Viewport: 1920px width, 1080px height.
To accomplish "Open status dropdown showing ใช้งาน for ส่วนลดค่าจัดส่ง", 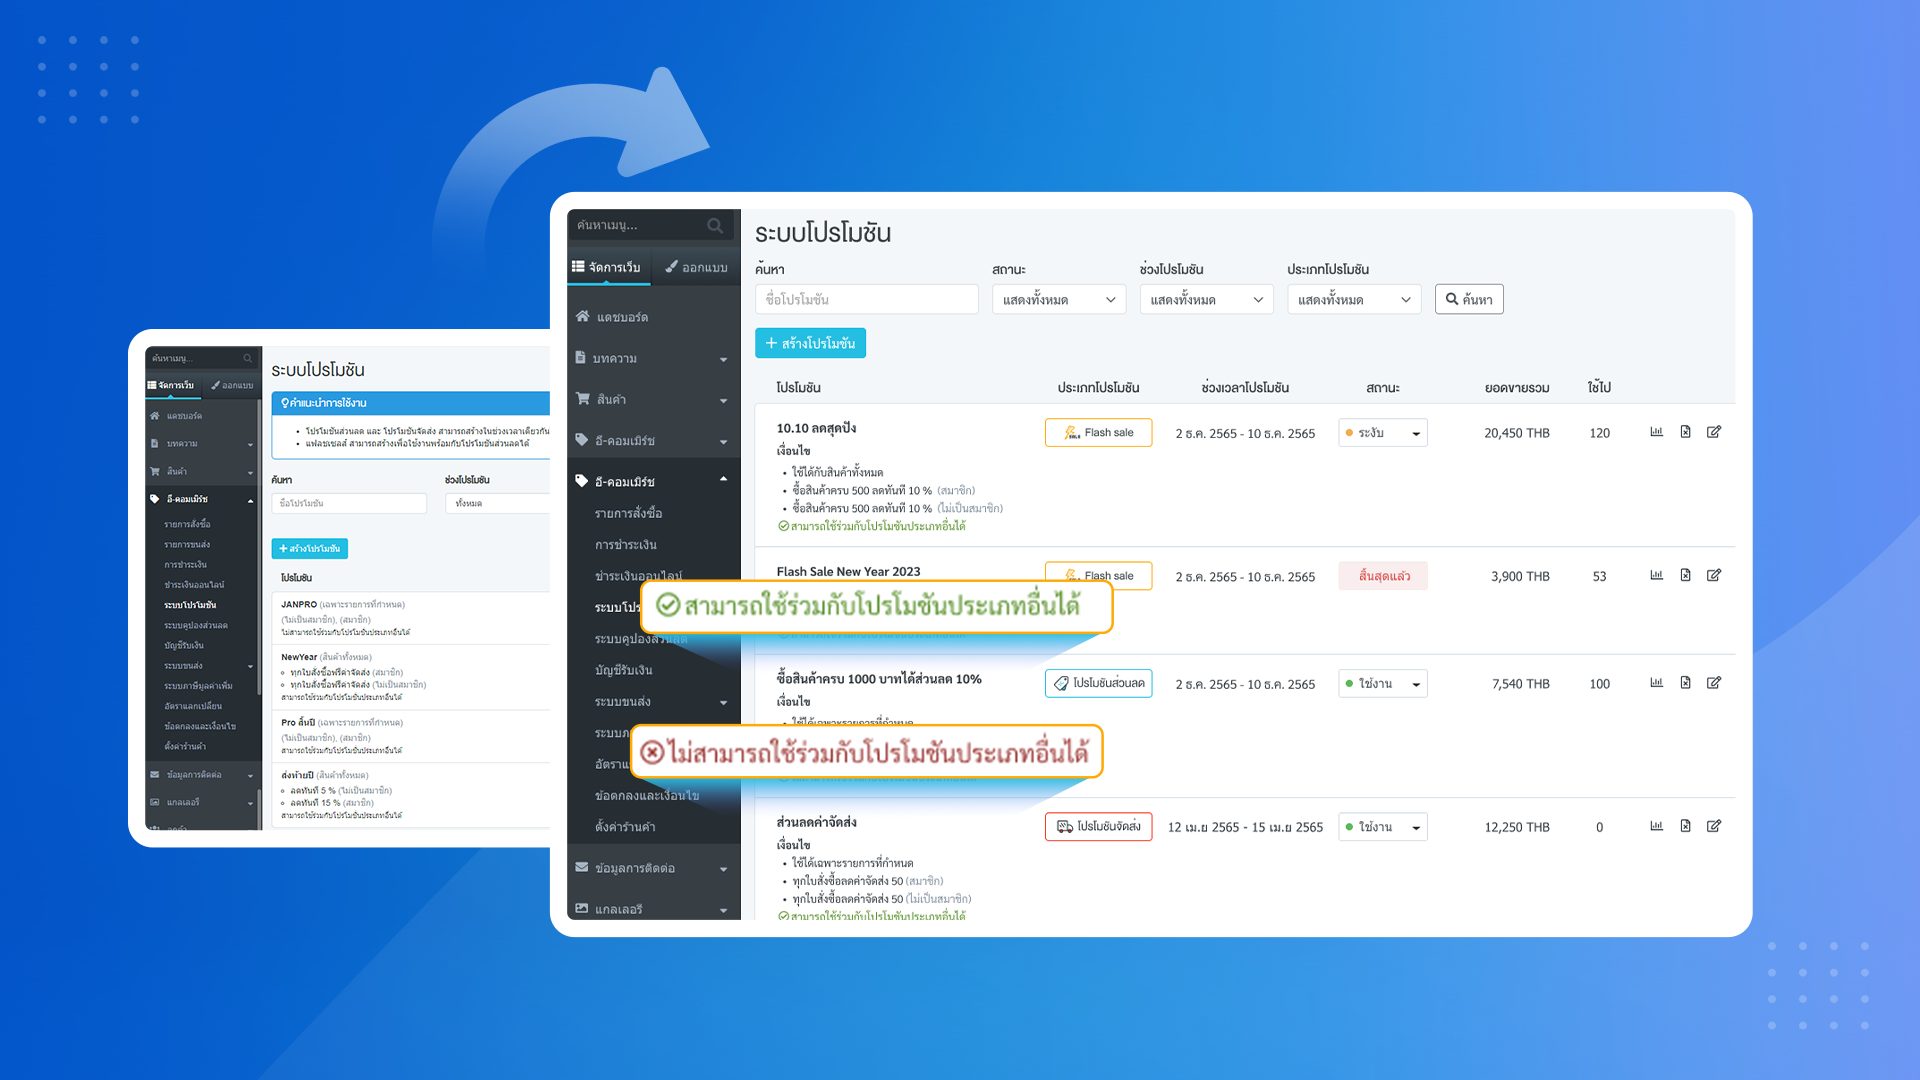I will click(x=1383, y=827).
